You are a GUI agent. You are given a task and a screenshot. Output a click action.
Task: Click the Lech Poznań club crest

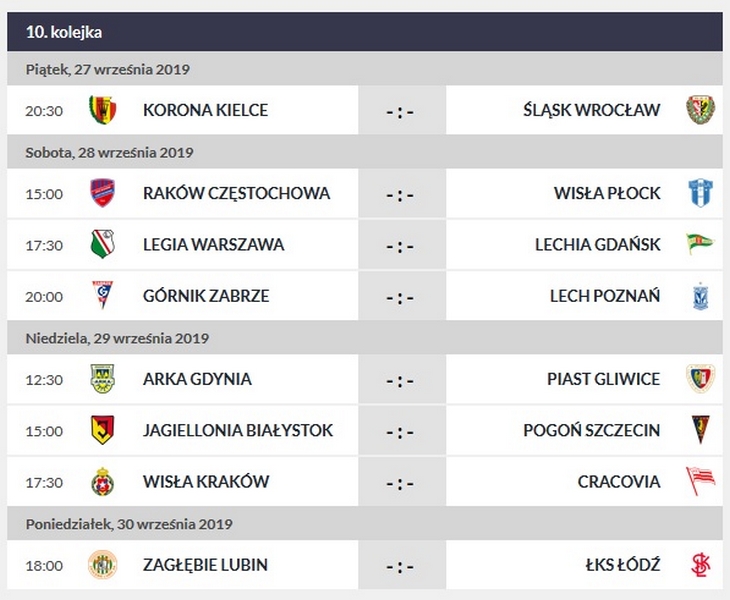click(x=700, y=296)
